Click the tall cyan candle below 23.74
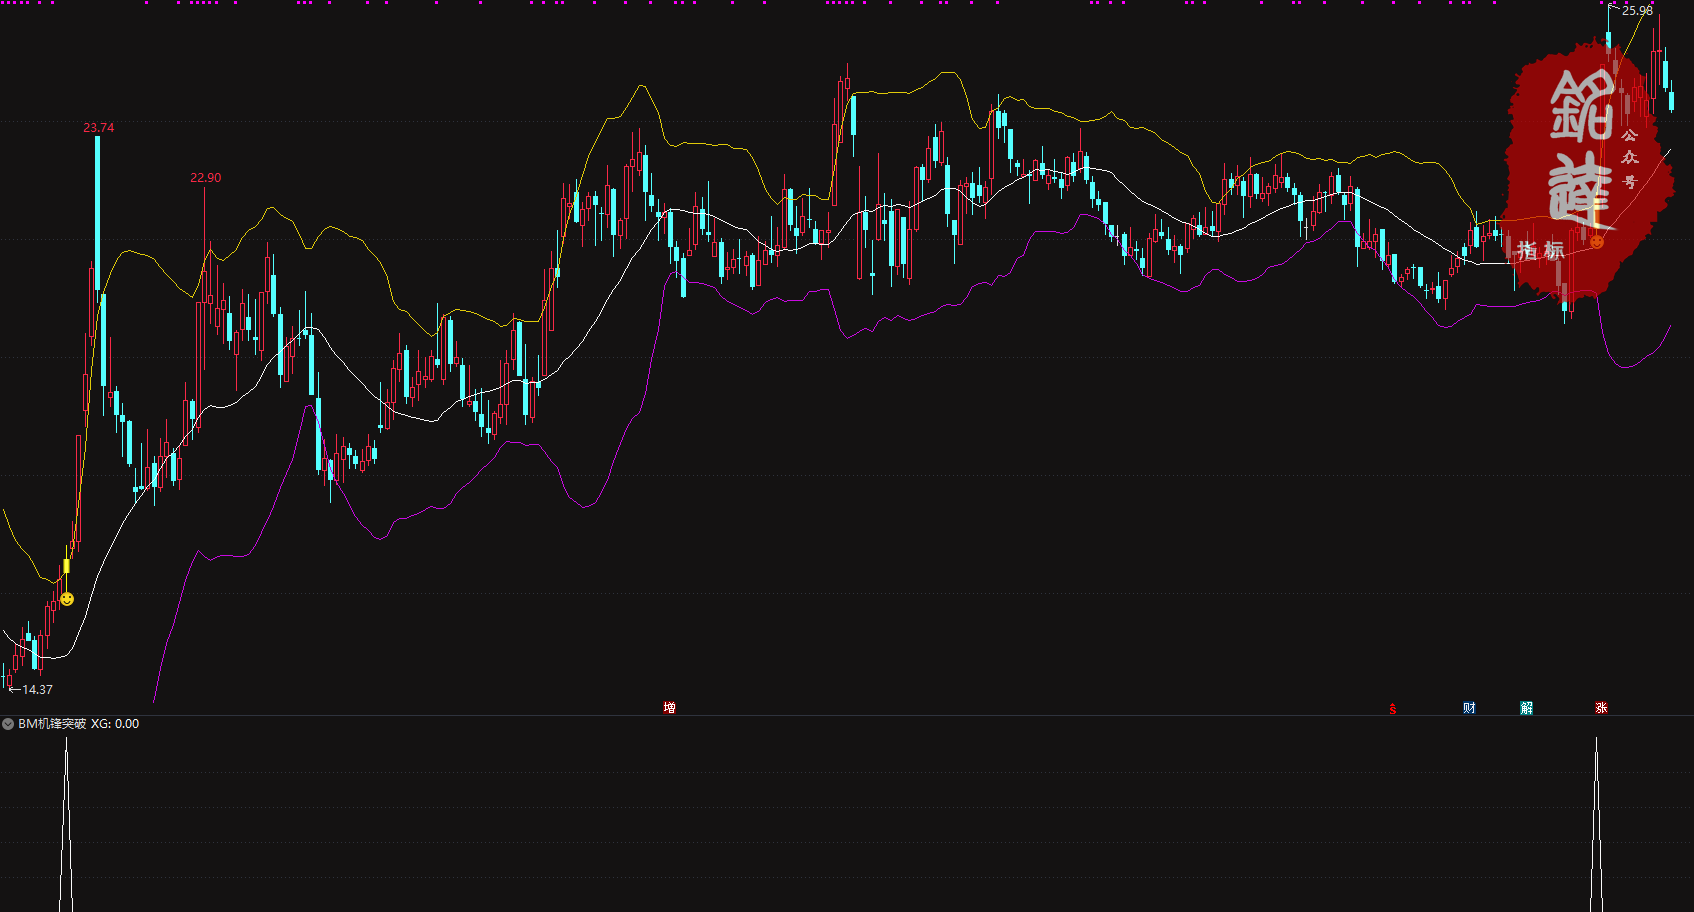The height and width of the screenshot is (912, 1694). 98,210
